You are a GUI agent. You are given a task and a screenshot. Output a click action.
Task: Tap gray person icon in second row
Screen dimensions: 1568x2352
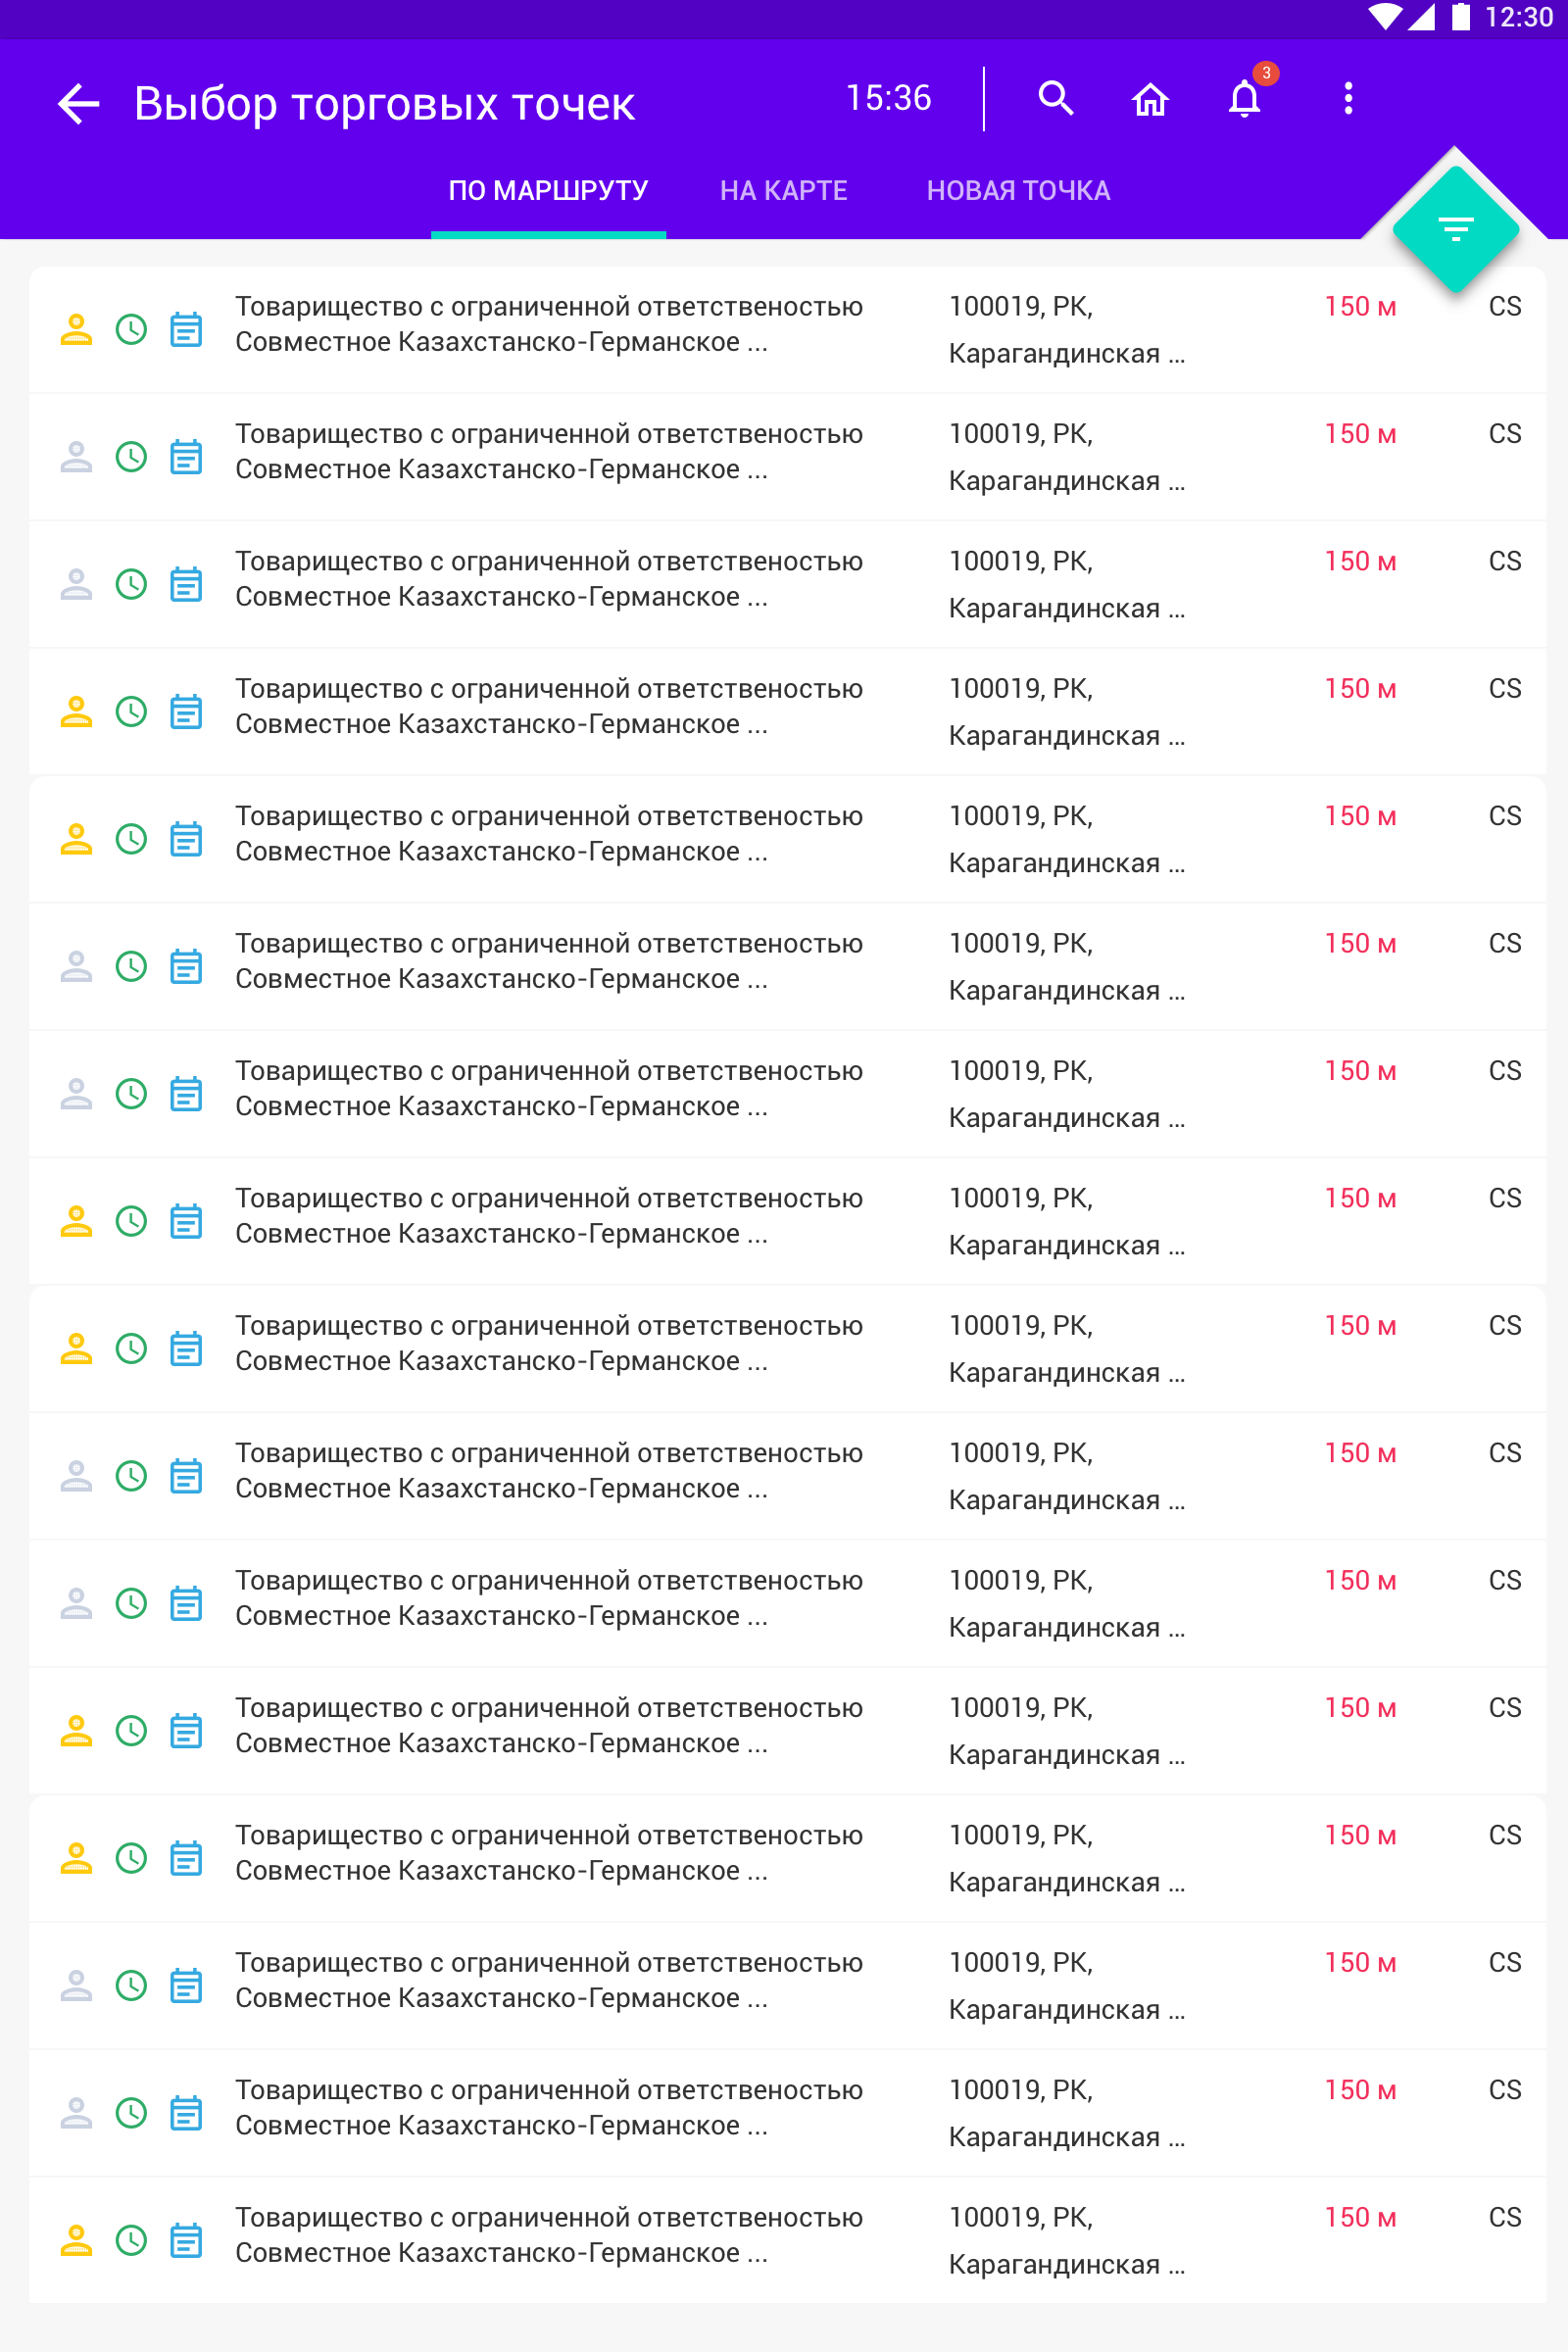coord(77,457)
